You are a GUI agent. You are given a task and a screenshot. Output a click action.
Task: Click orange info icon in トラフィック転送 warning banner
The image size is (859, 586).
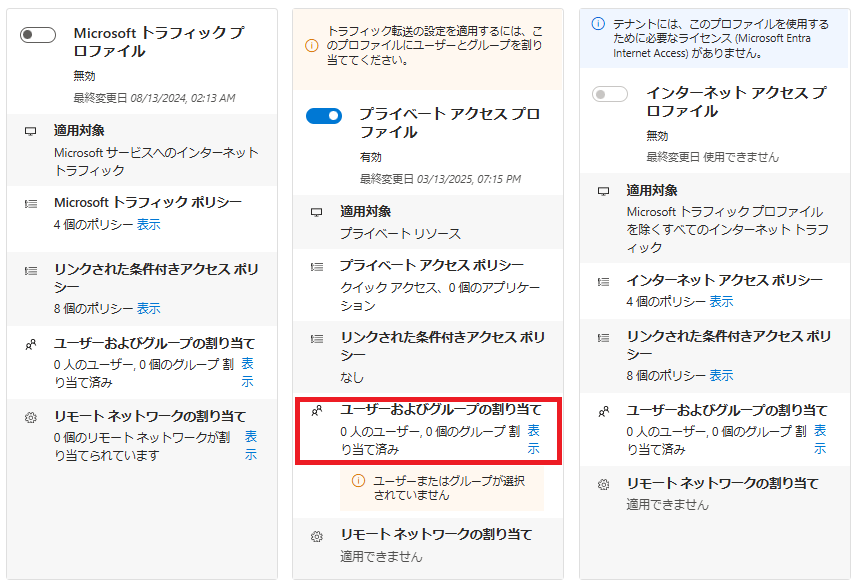(311, 45)
